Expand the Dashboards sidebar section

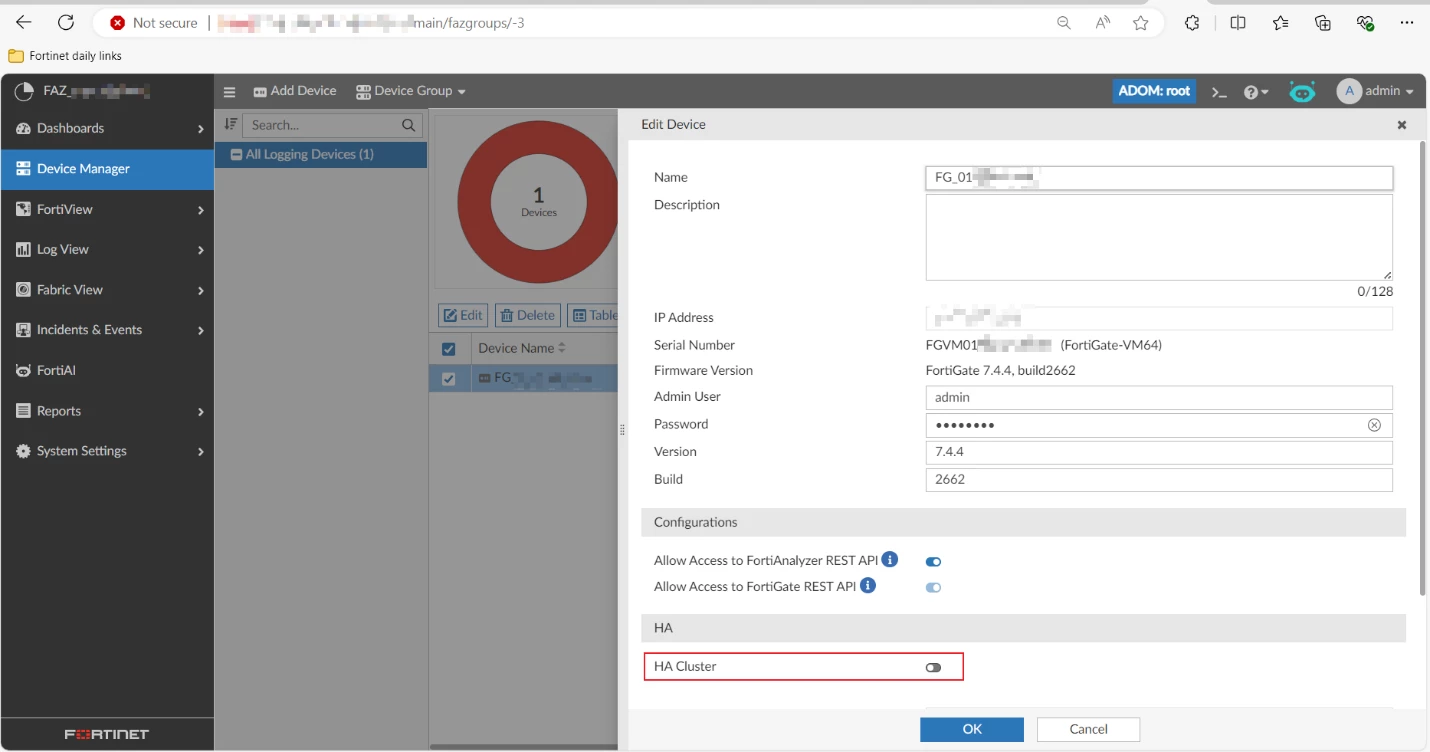pyautogui.click(x=107, y=128)
